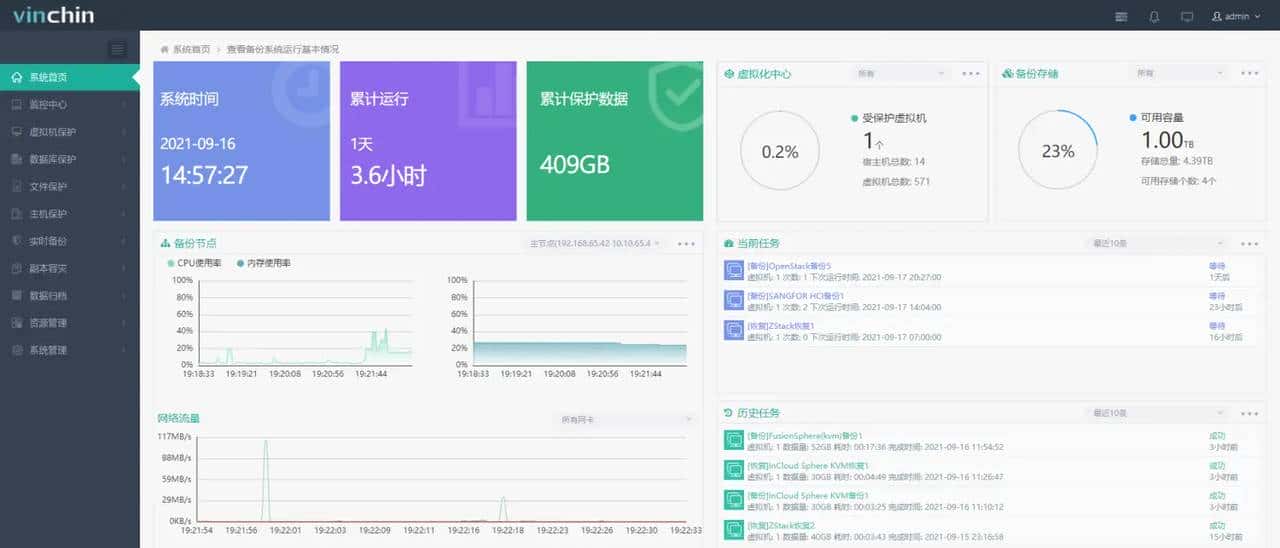Open the 历史任务 panel three-dot menu
Viewport: 1280px width, 548px height.
[x=1250, y=413]
